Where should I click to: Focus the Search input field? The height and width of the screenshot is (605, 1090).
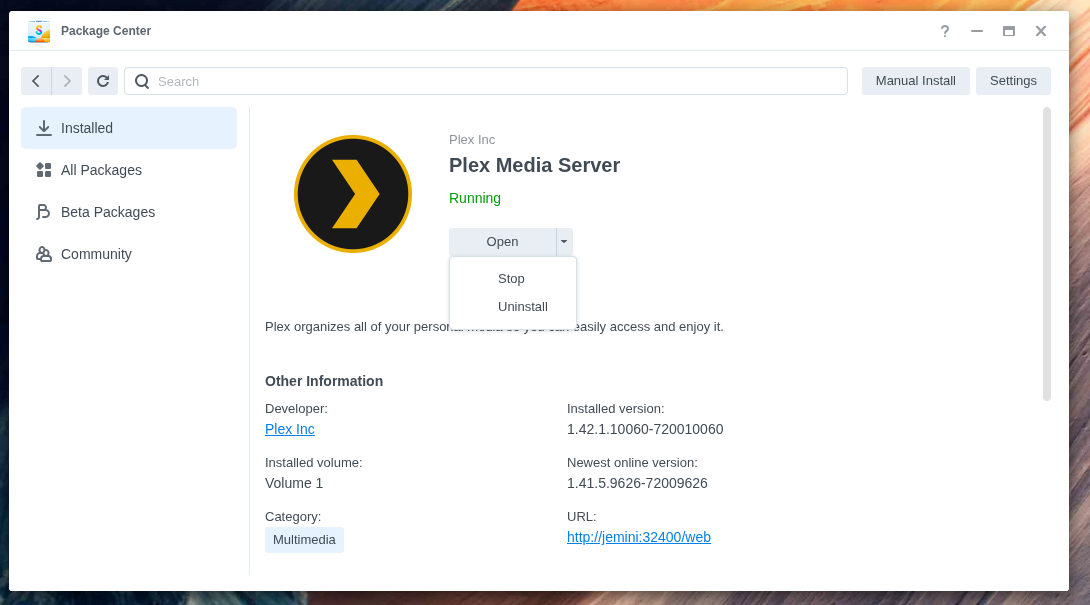[x=486, y=81]
